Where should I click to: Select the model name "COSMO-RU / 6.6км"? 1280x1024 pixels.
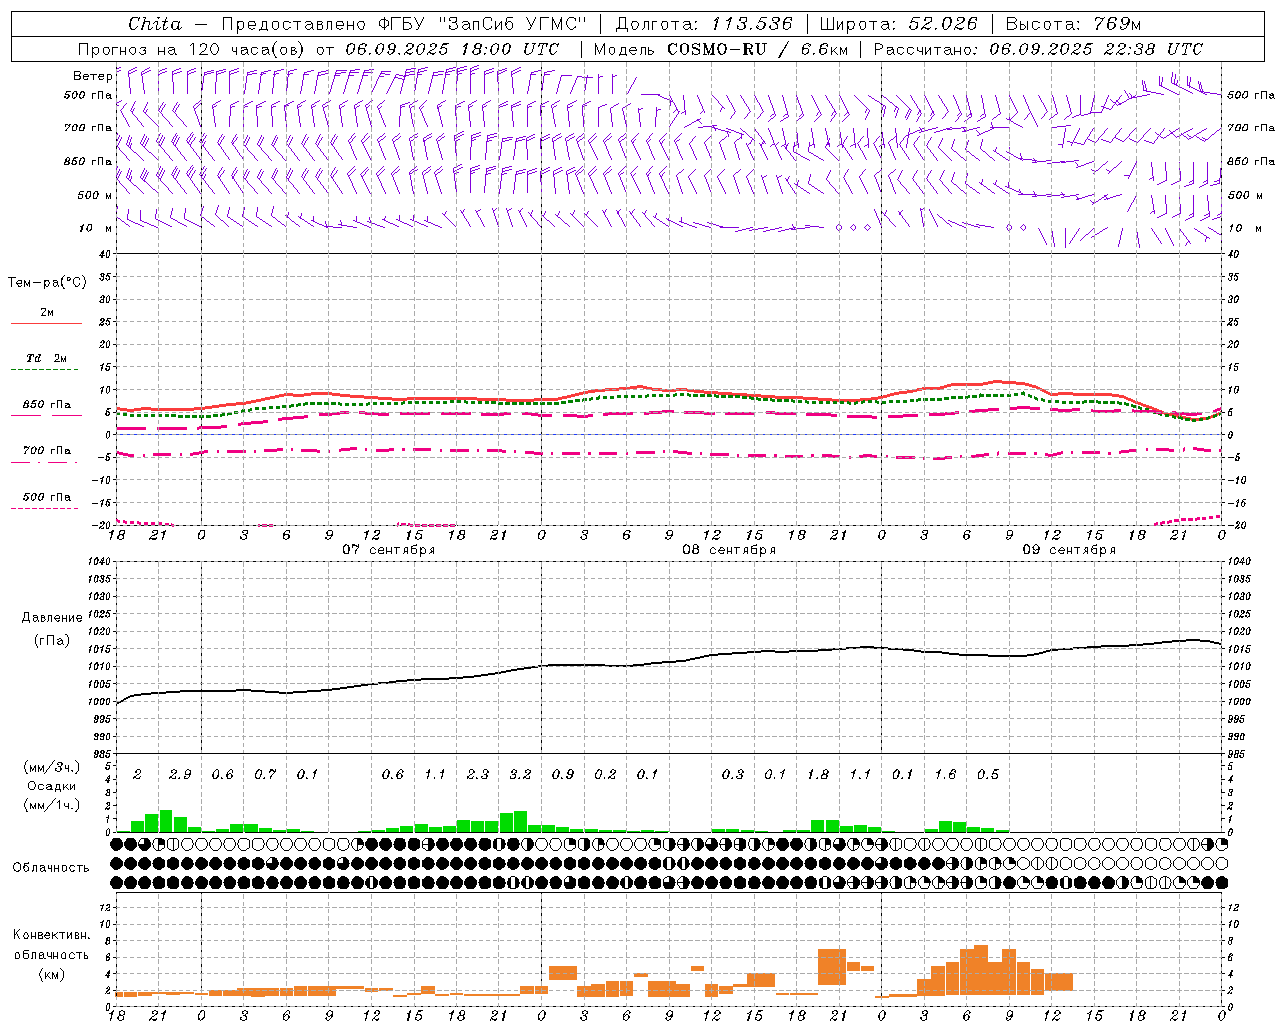click(757, 49)
